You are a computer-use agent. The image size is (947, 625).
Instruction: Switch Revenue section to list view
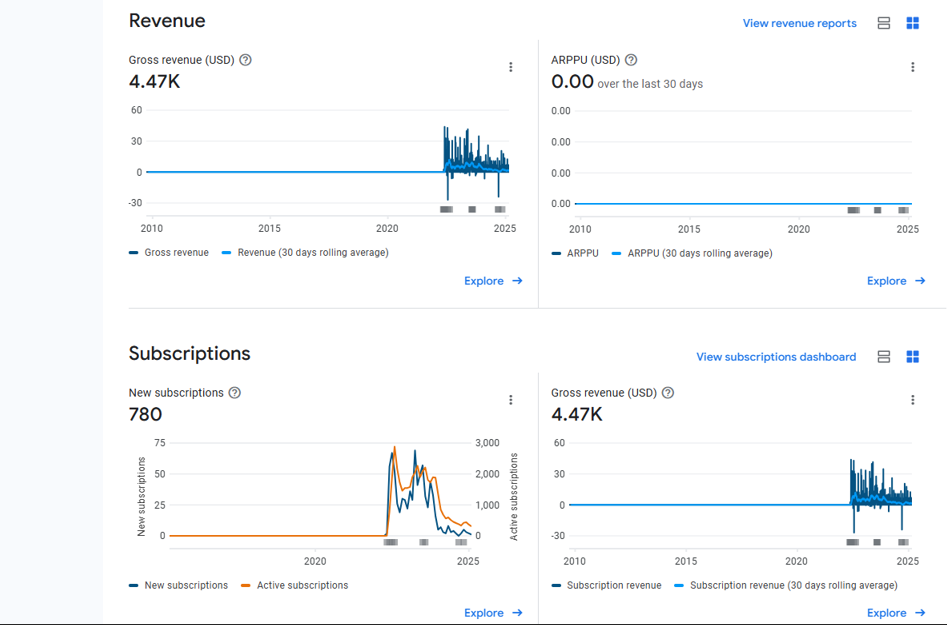tap(884, 23)
